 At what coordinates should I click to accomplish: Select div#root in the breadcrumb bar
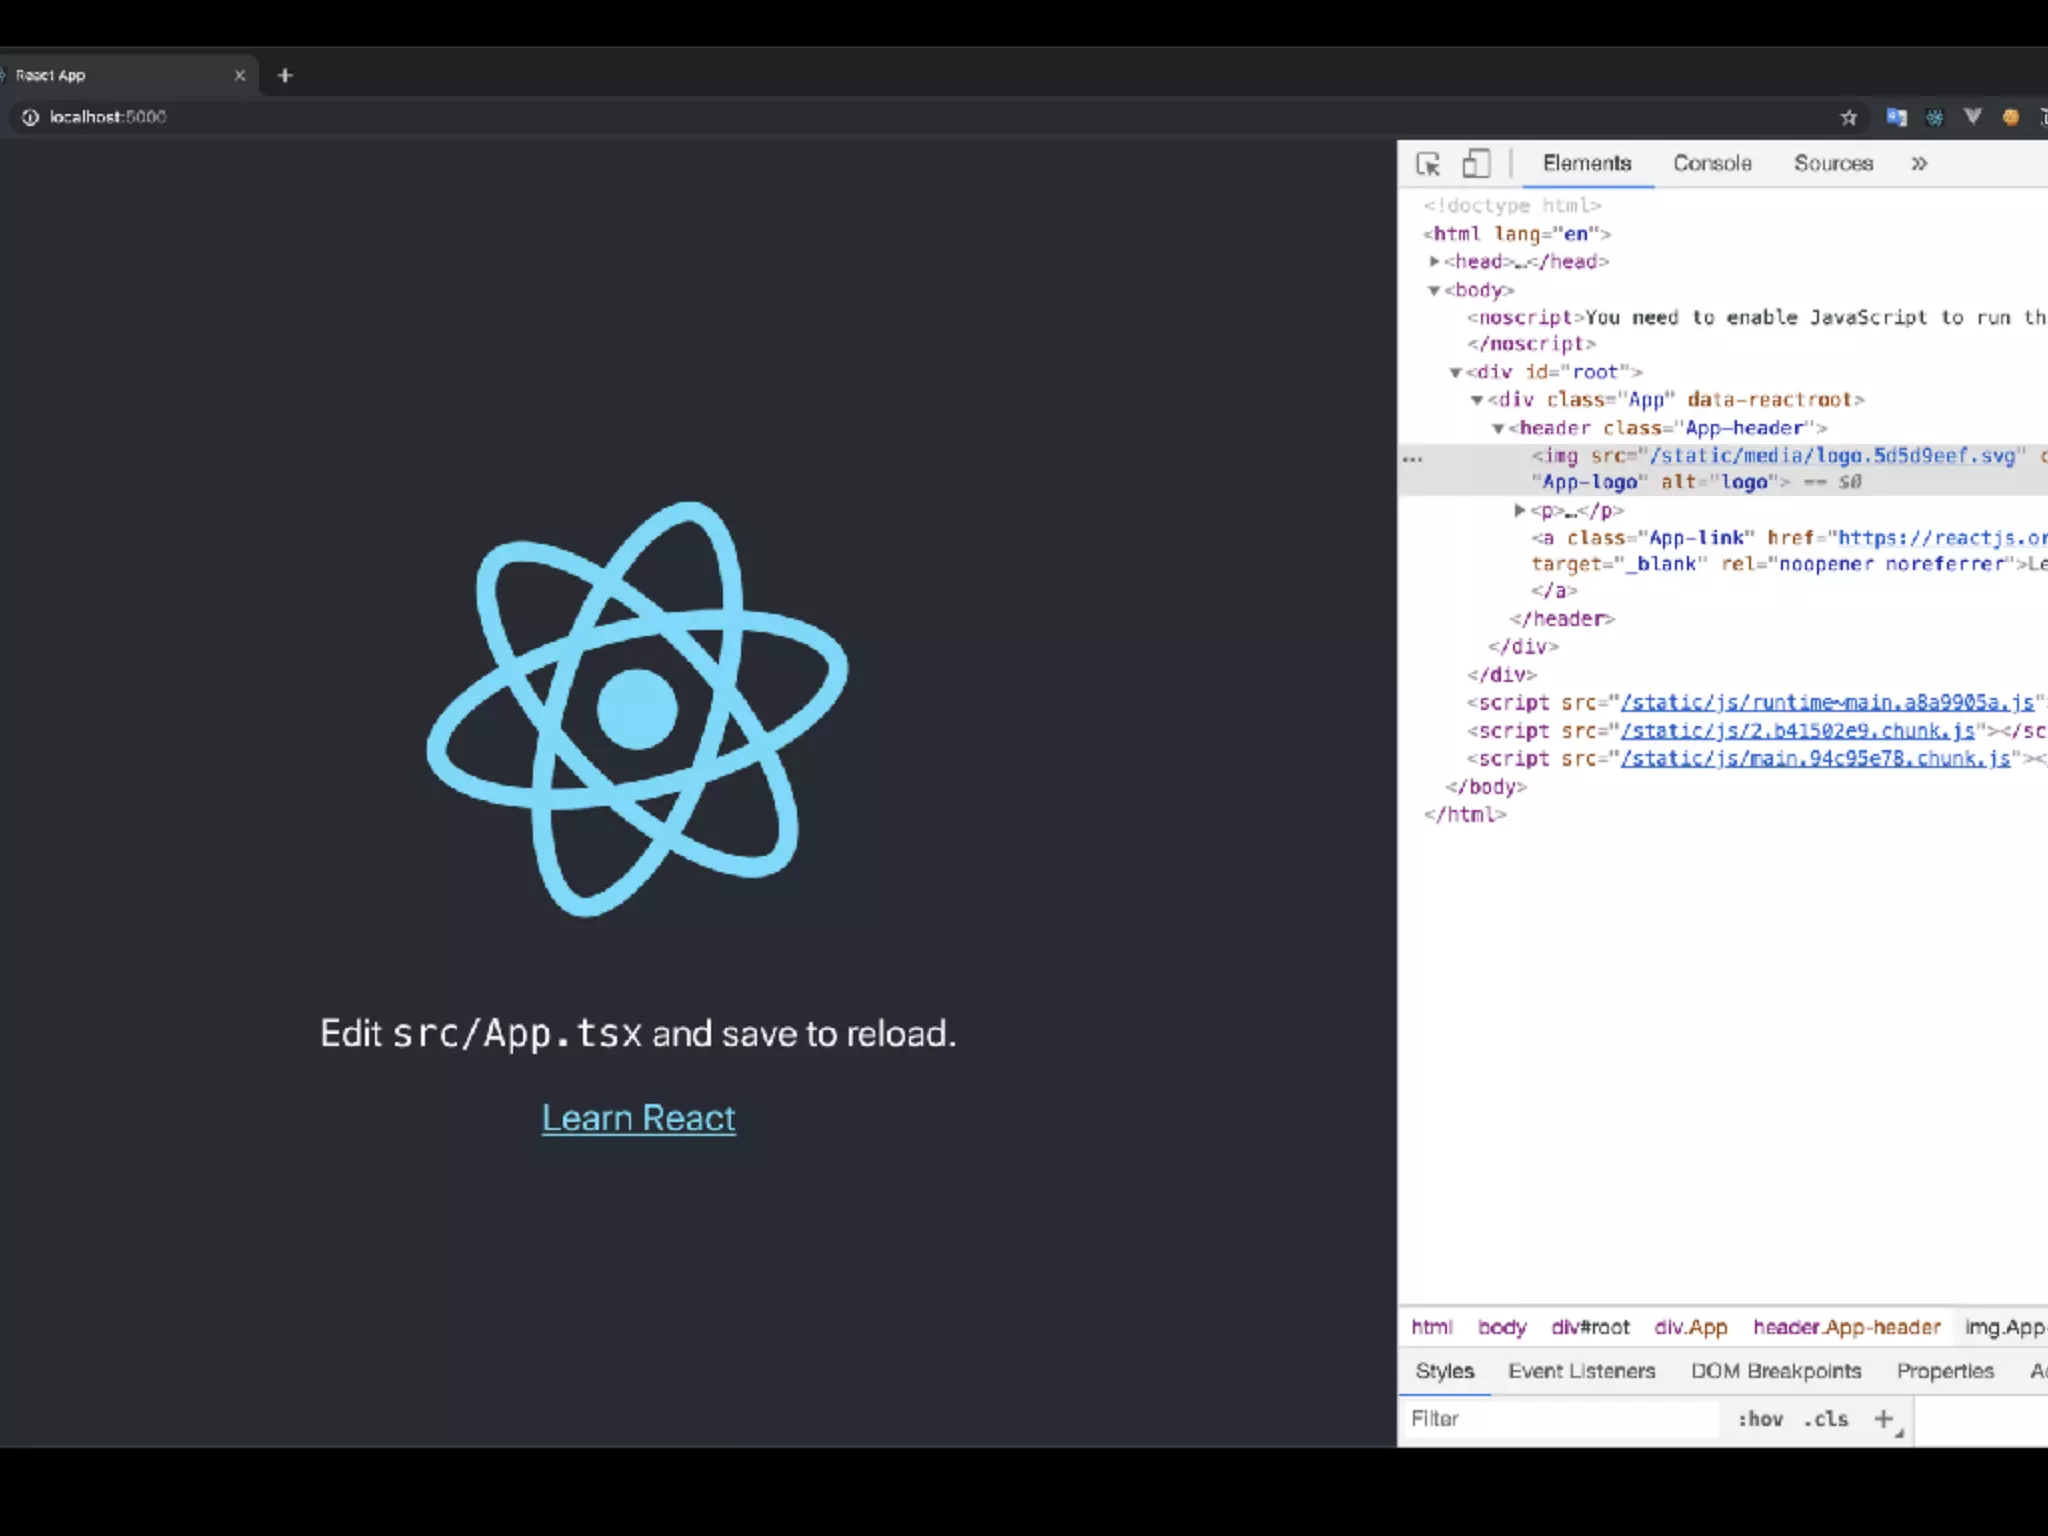[1590, 1327]
